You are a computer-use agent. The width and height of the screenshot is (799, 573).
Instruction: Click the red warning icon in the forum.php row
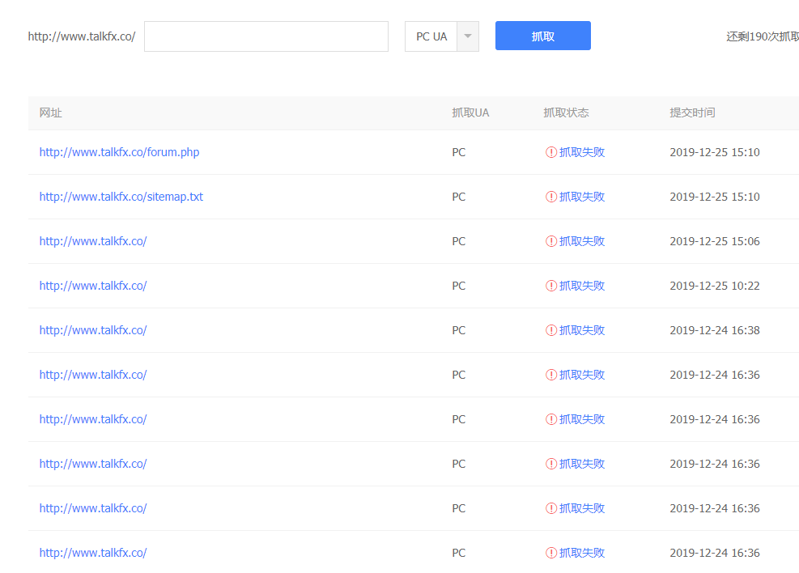point(551,152)
